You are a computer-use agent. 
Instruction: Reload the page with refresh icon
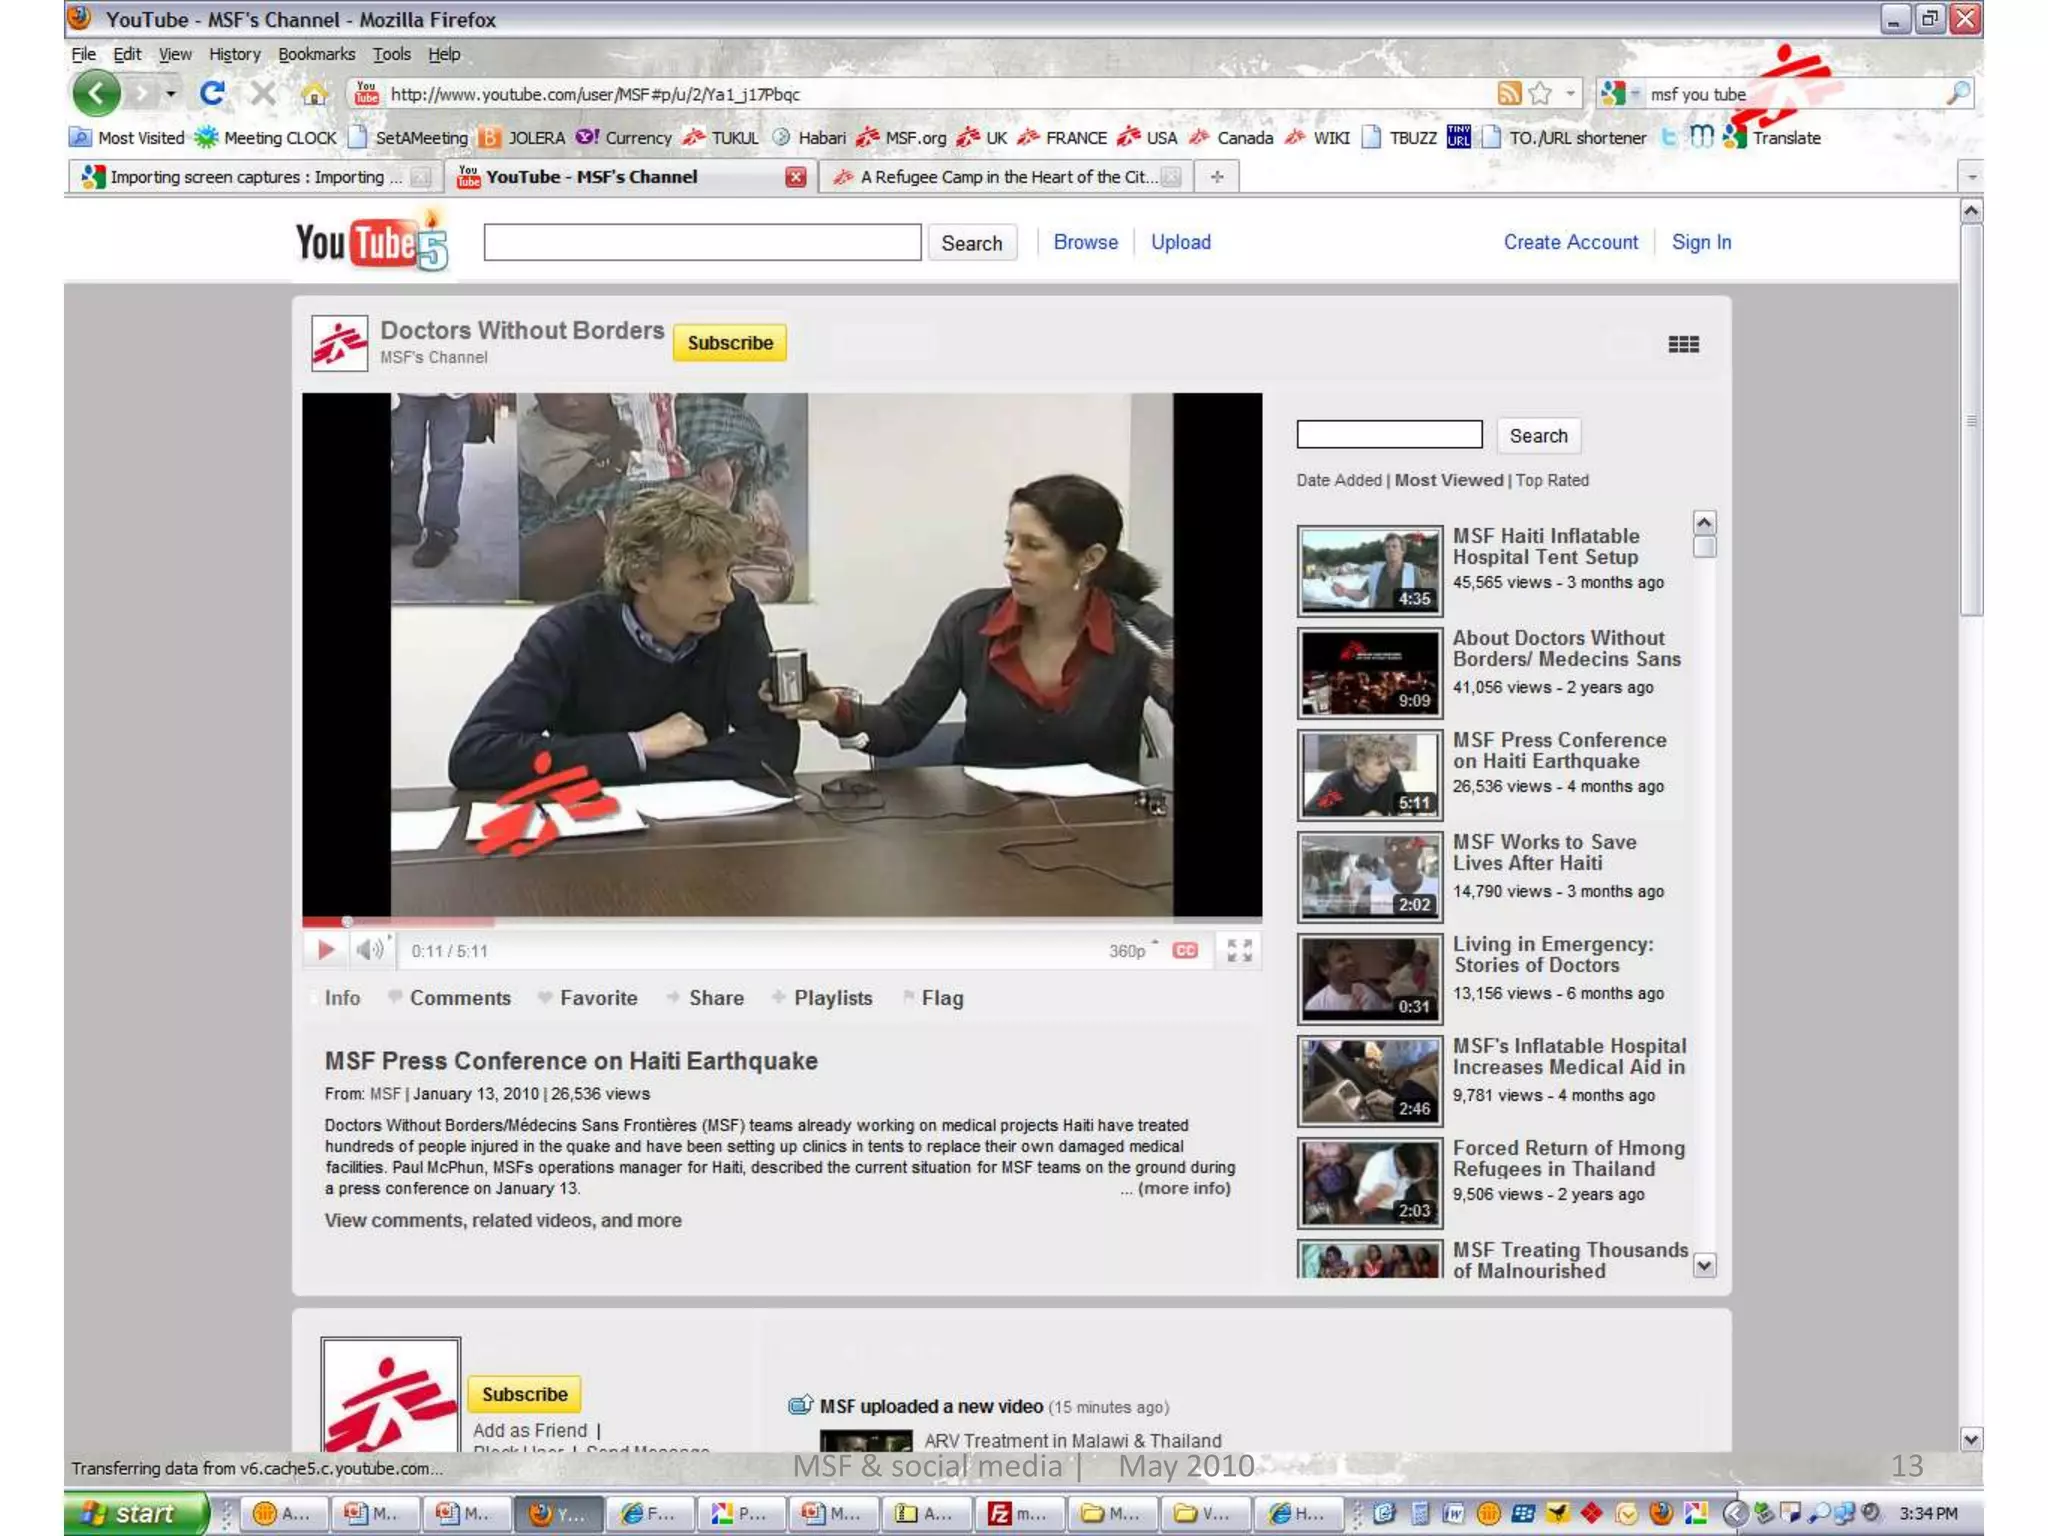(211, 94)
